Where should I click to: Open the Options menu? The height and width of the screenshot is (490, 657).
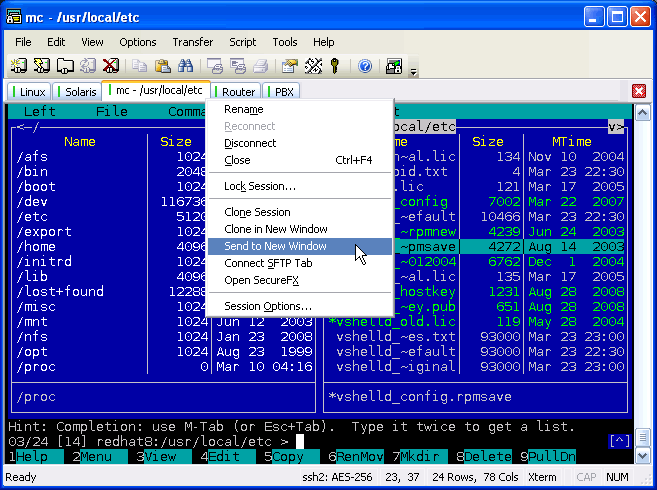tap(138, 42)
